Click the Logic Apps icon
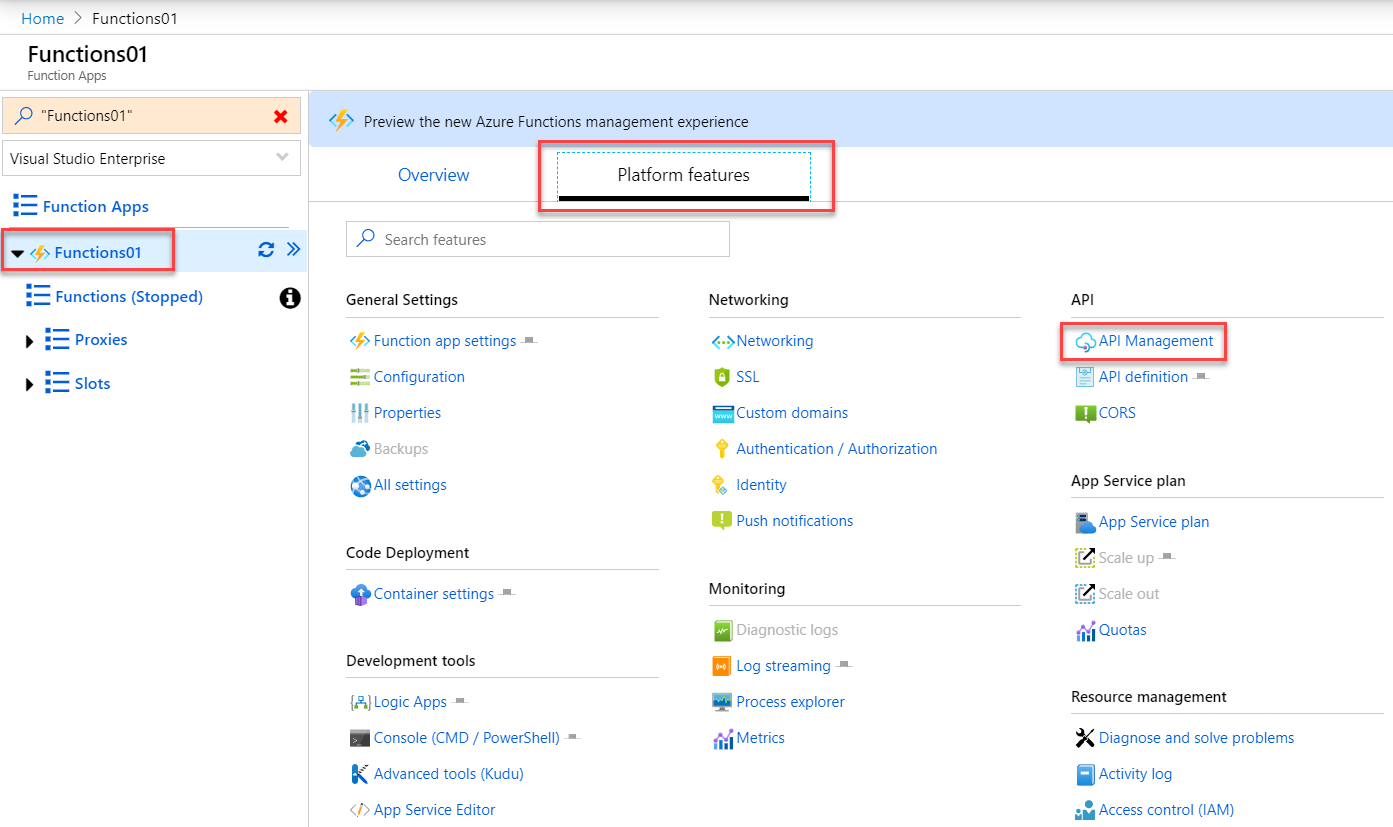Image resolution: width=1393 pixels, height=827 pixels. tap(360, 702)
